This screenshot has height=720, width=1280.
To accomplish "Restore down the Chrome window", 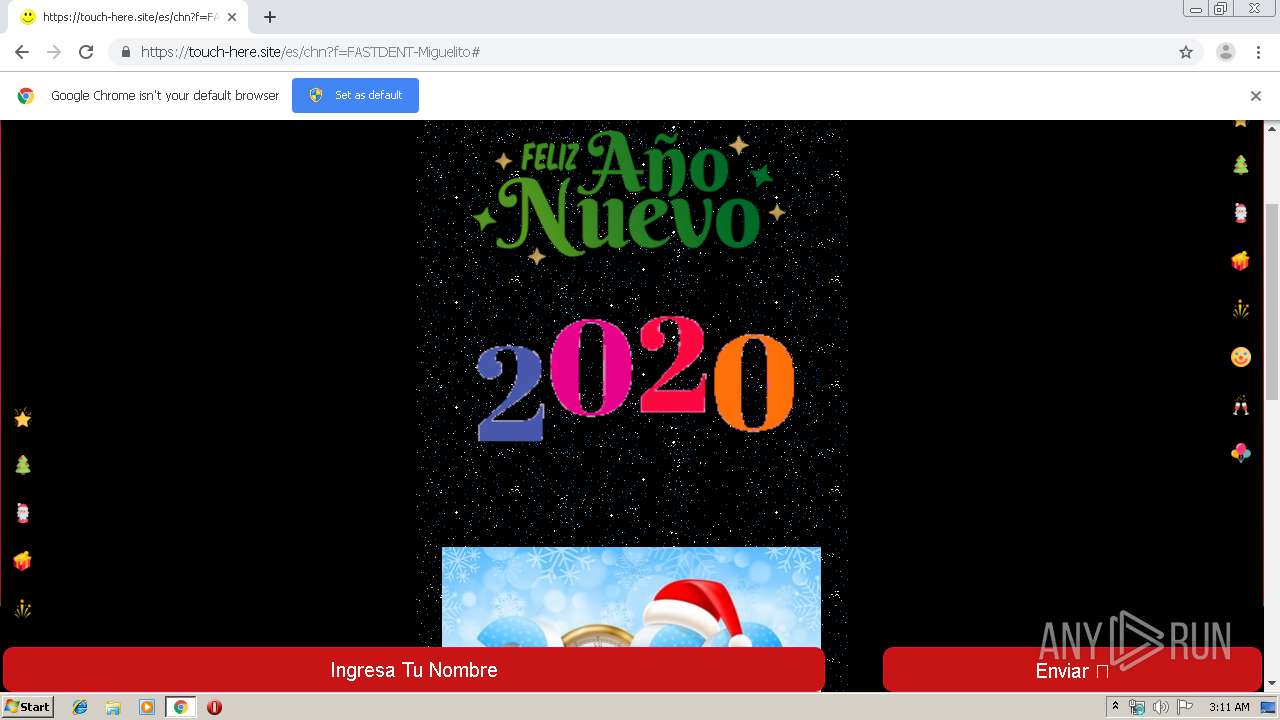I will coord(1220,9).
